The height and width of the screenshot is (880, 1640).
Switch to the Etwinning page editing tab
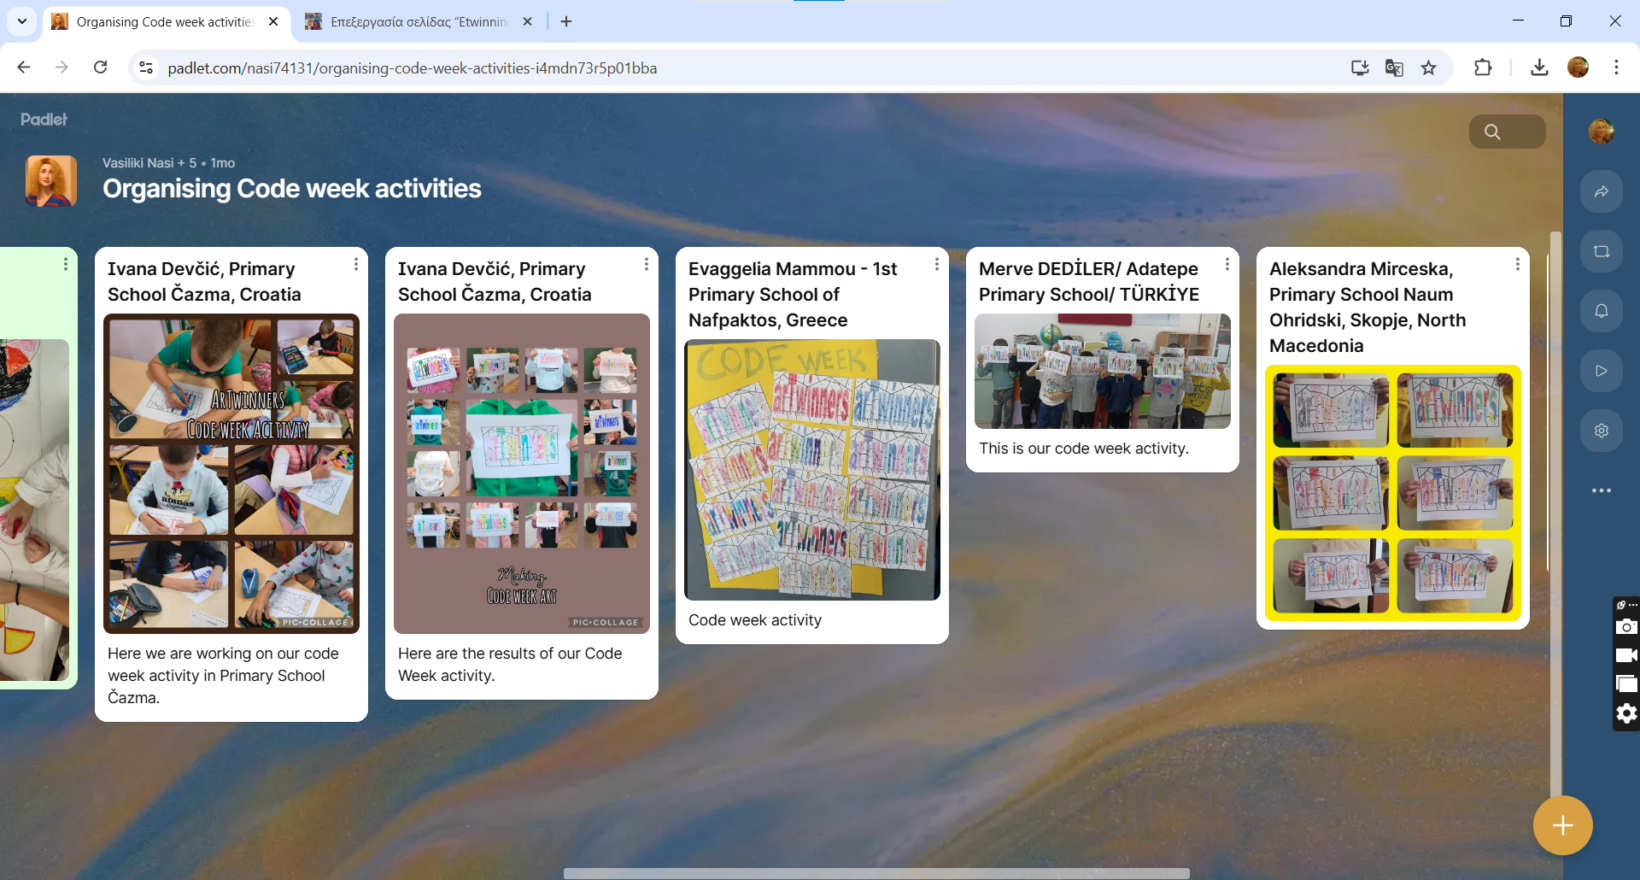click(x=419, y=22)
